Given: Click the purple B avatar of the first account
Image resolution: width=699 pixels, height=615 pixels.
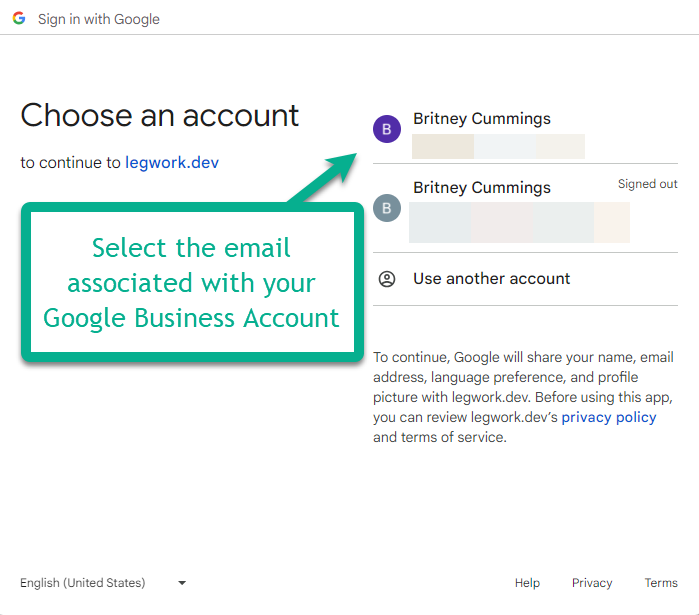Looking at the screenshot, I should click(x=387, y=130).
